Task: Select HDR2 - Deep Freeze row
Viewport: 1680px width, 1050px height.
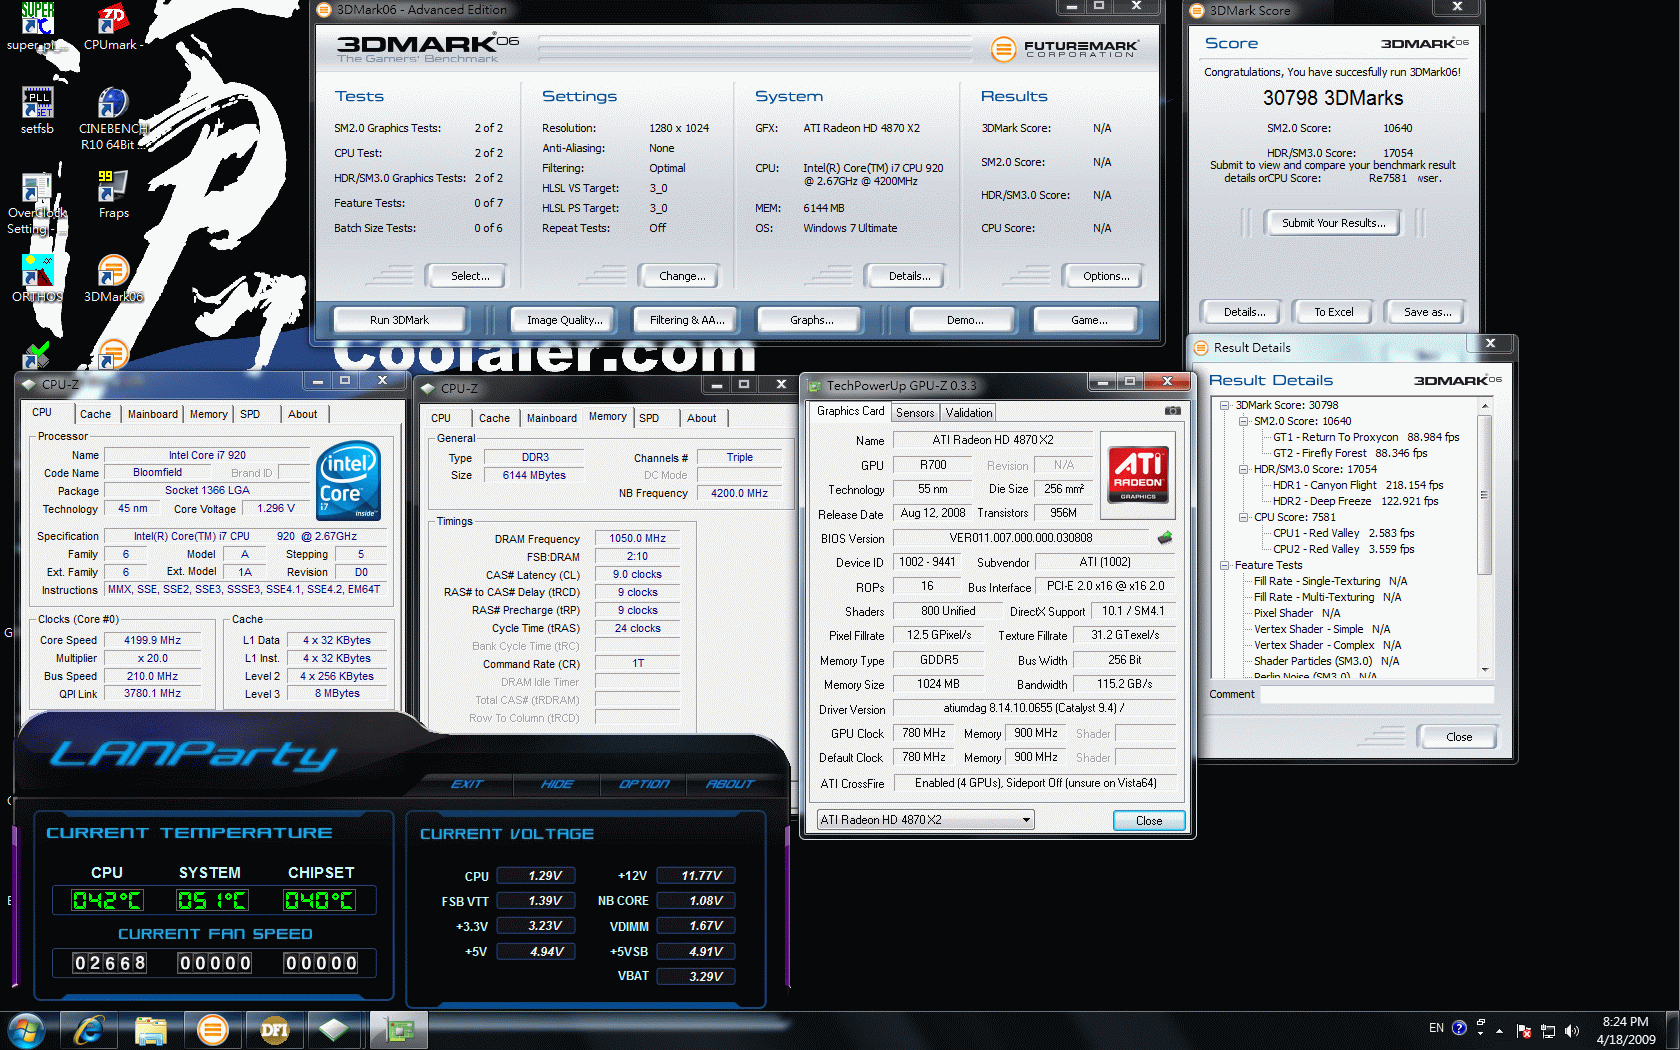Action: point(1355,501)
